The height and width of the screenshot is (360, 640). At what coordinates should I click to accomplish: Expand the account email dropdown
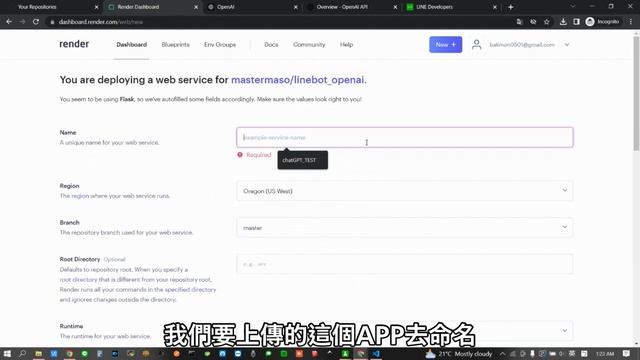tap(567, 44)
